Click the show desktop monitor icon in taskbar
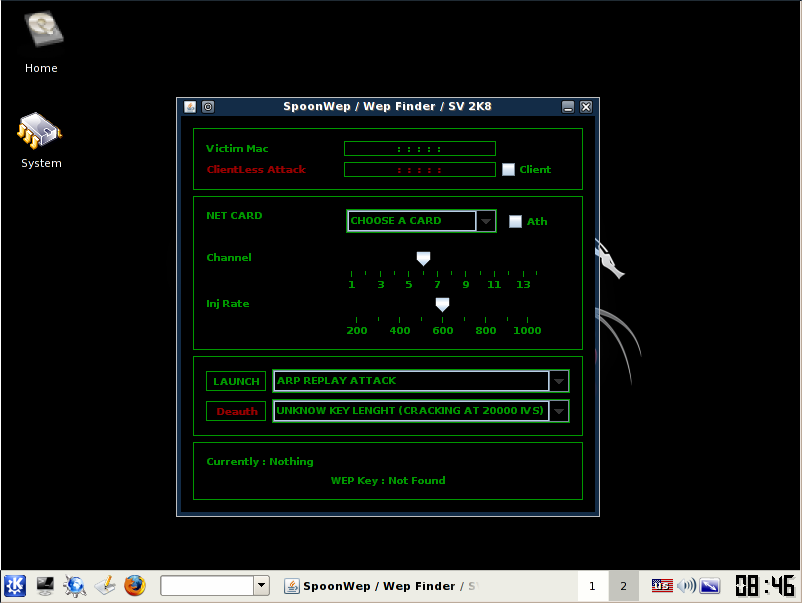The image size is (802, 603). point(45,586)
